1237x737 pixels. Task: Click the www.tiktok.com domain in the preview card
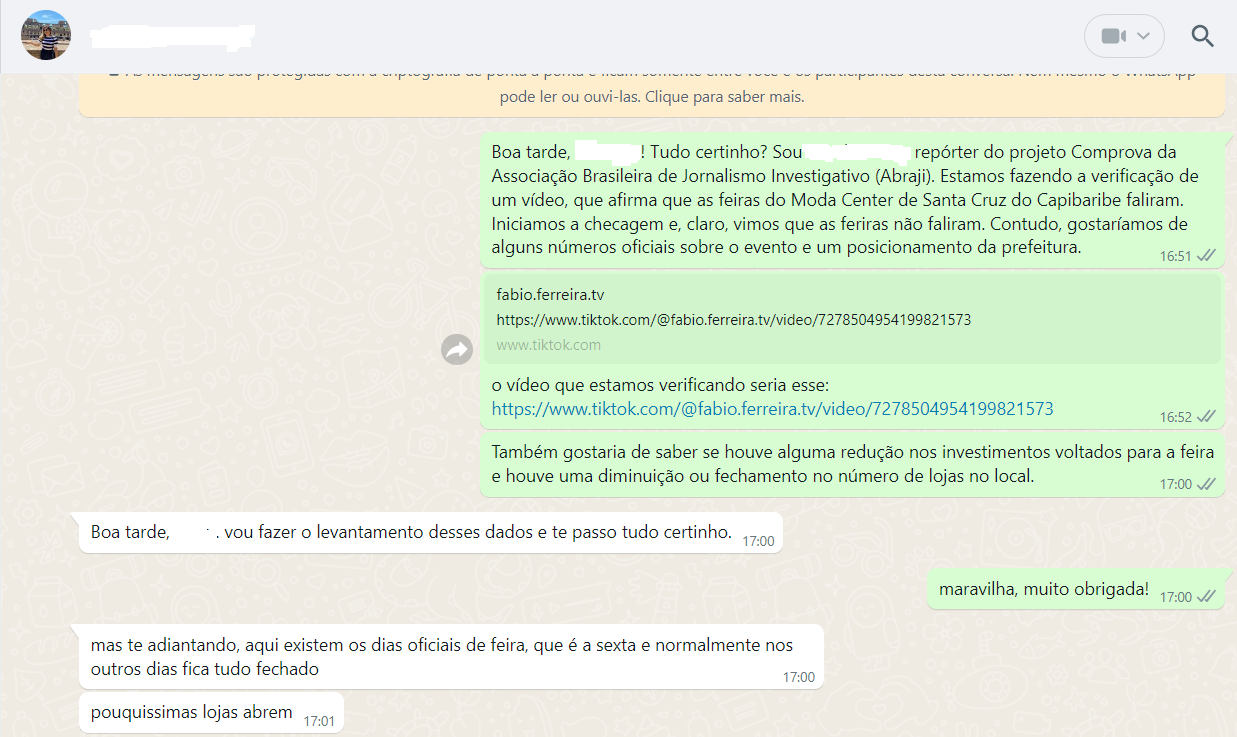pos(549,345)
